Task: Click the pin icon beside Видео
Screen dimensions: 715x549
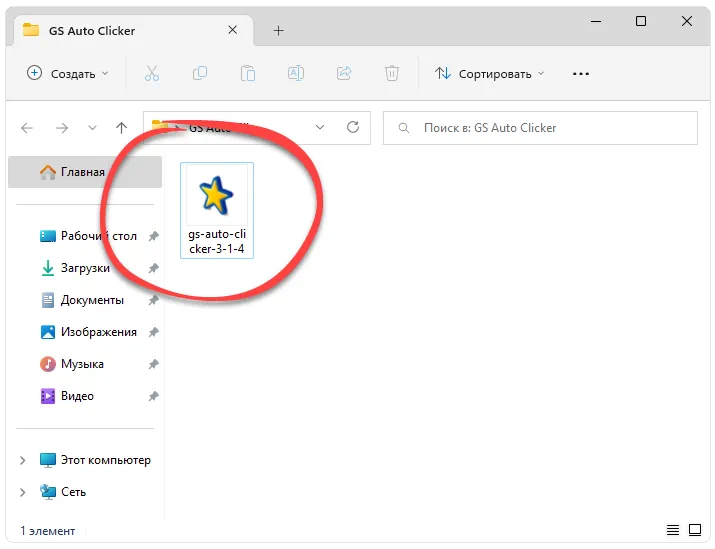Action: pyautogui.click(x=154, y=396)
